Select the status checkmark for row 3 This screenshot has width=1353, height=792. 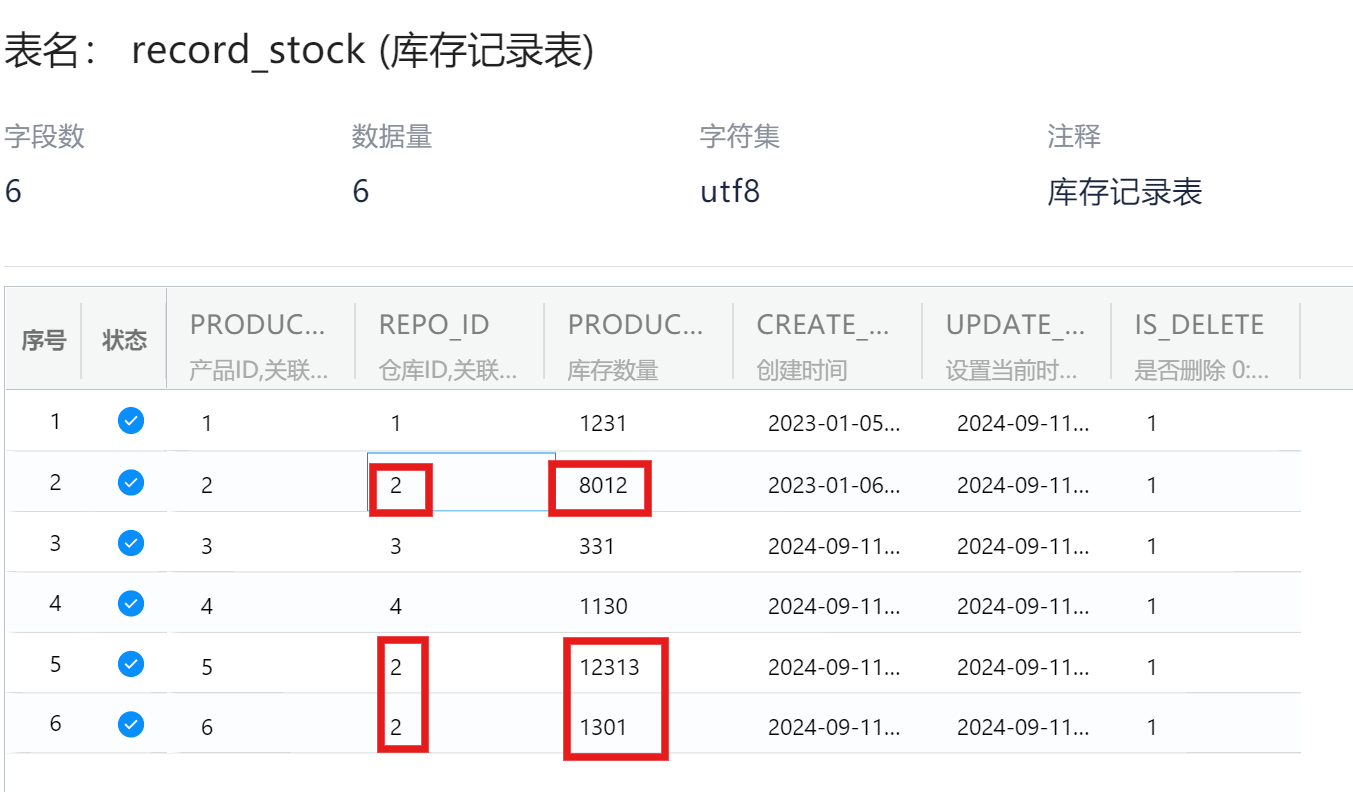[x=130, y=543]
